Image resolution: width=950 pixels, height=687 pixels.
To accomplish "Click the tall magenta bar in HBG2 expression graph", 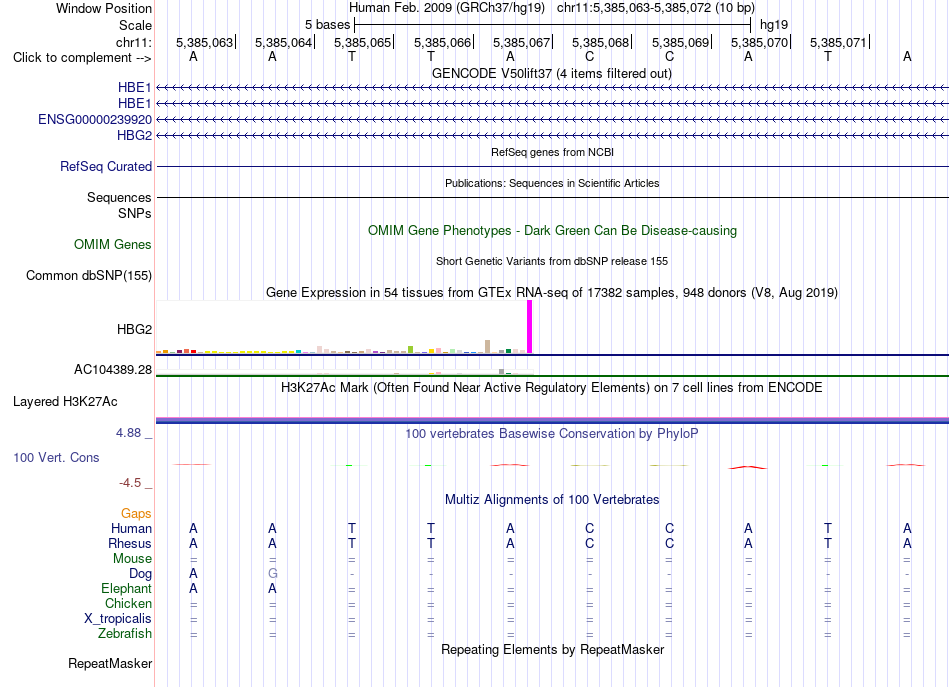I will pos(530,327).
